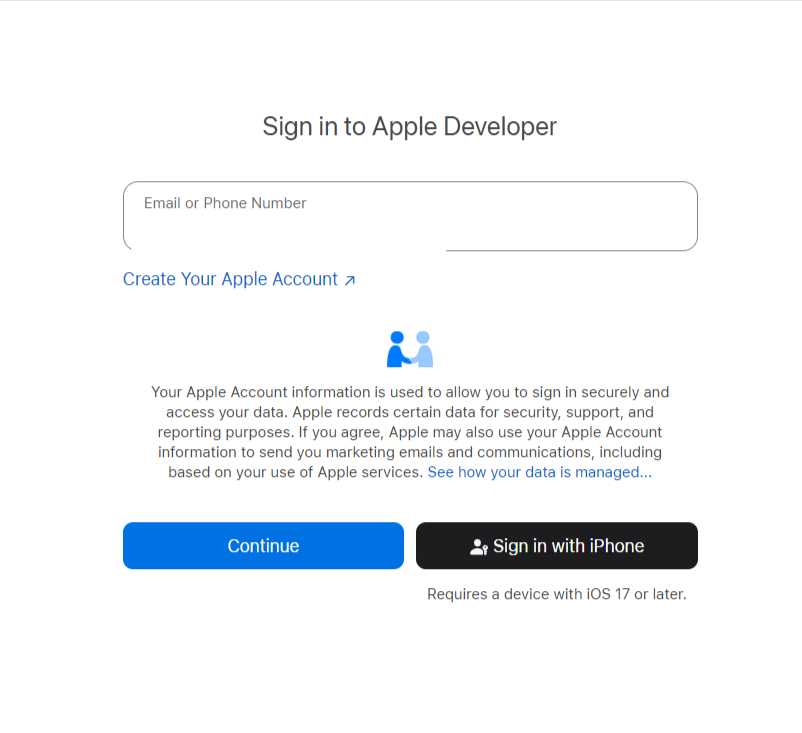Click the handshake privacy icon
This screenshot has width=802, height=733.
click(x=410, y=349)
